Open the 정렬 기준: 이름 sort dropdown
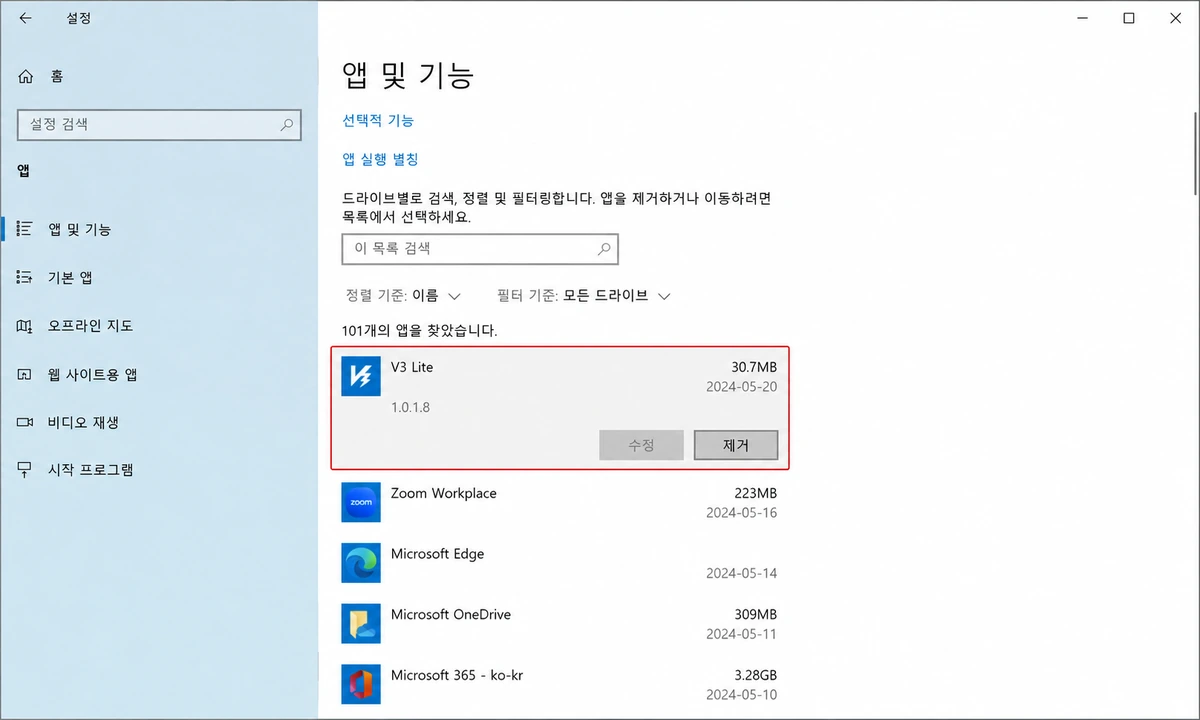1200x720 pixels. tap(403, 296)
